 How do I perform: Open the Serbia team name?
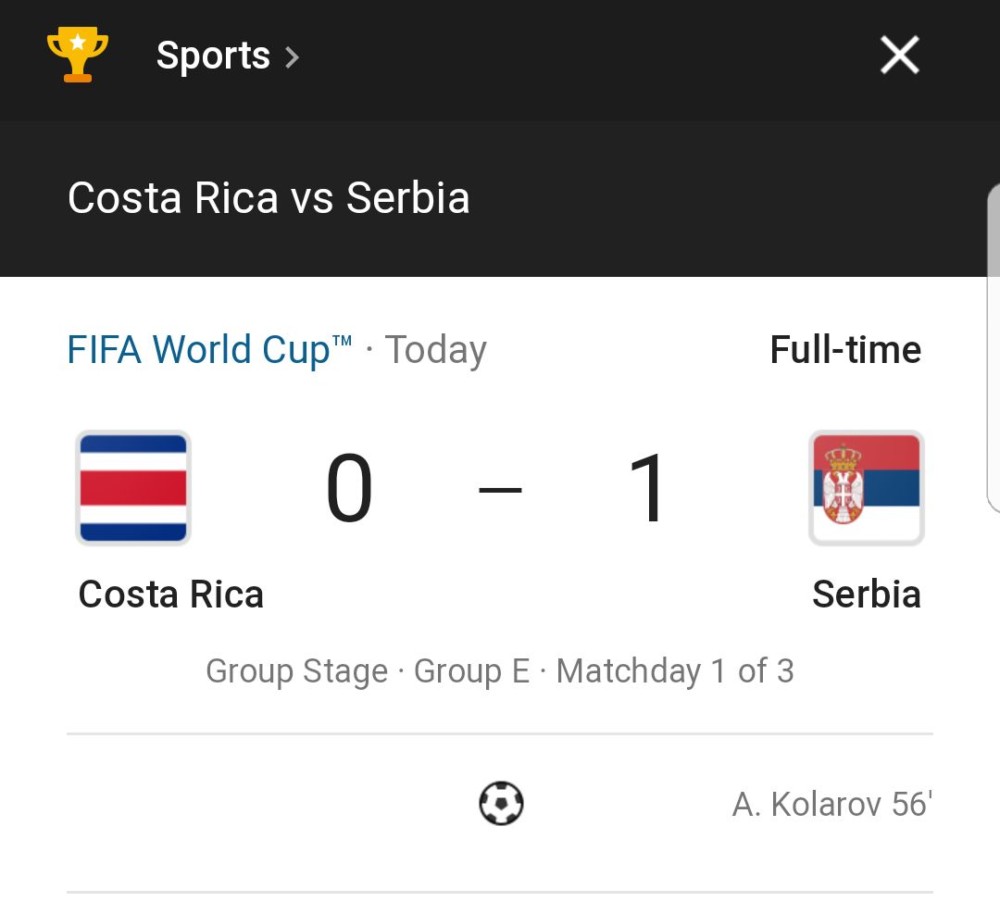click(867, 594)
